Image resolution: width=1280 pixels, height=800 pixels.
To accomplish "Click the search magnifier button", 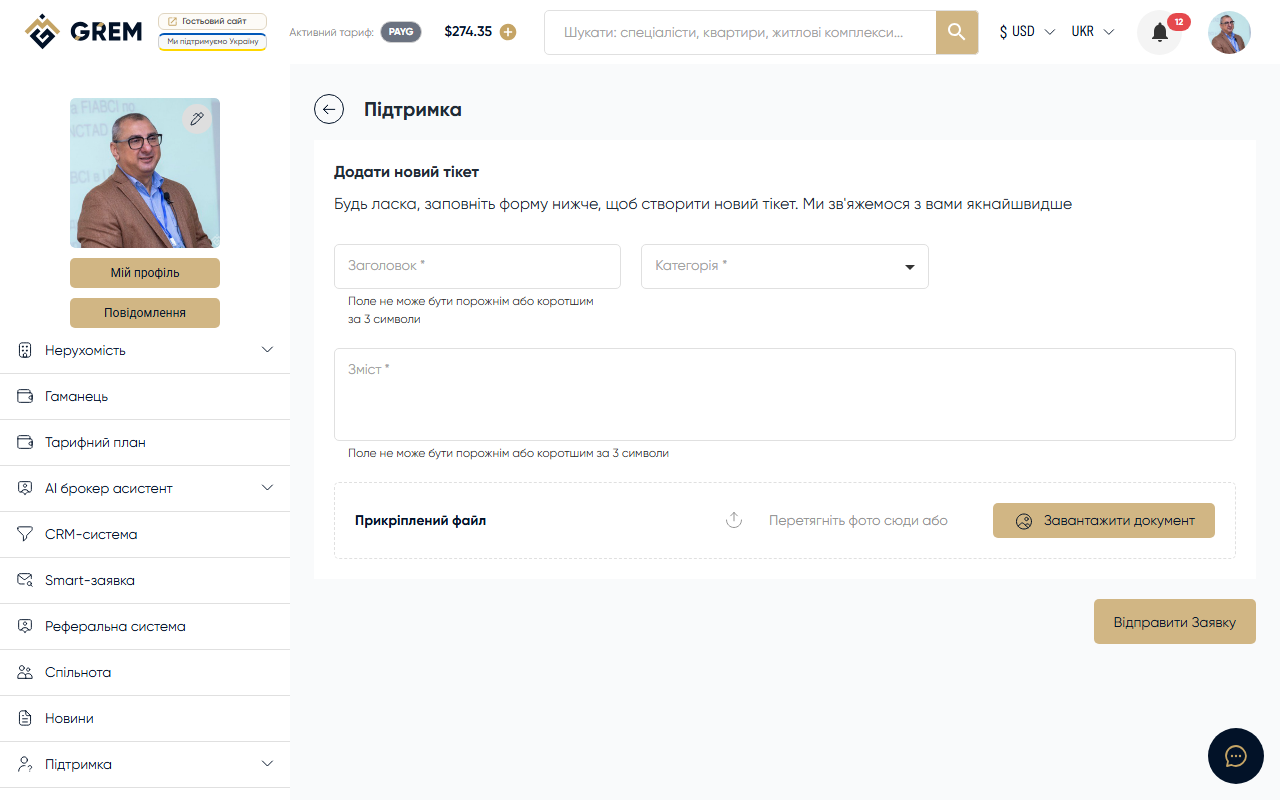I will [x=956, y=32].
